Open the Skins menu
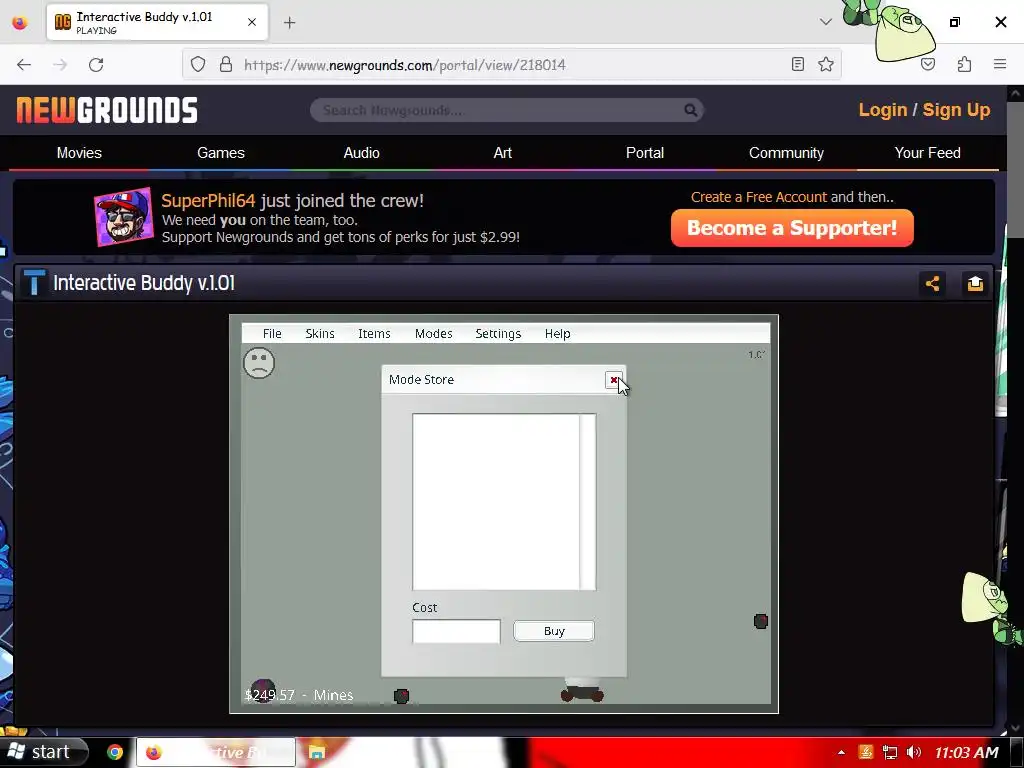The width and height of the screenshot is (1024, 768). [320, 334]
